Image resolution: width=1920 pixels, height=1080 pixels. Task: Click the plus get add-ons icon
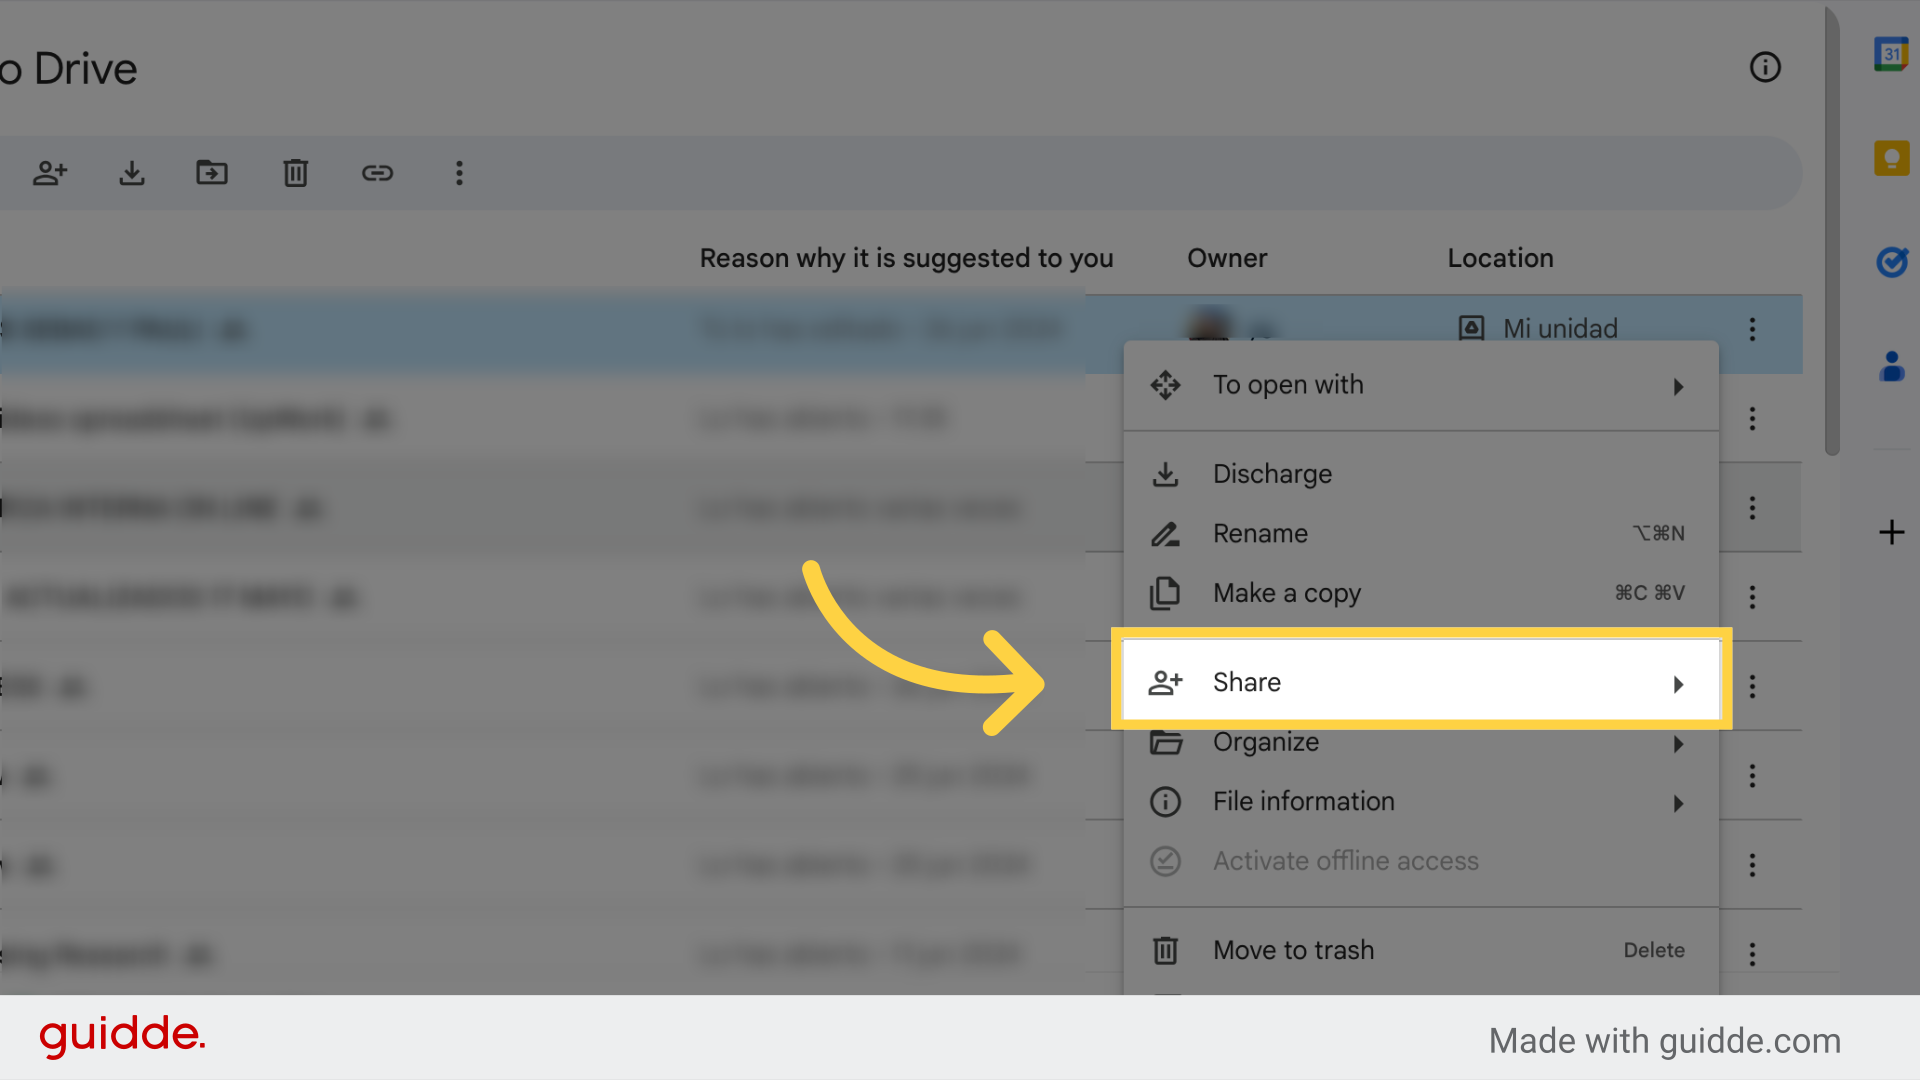pyautogui.click(x=1891, y=532)
